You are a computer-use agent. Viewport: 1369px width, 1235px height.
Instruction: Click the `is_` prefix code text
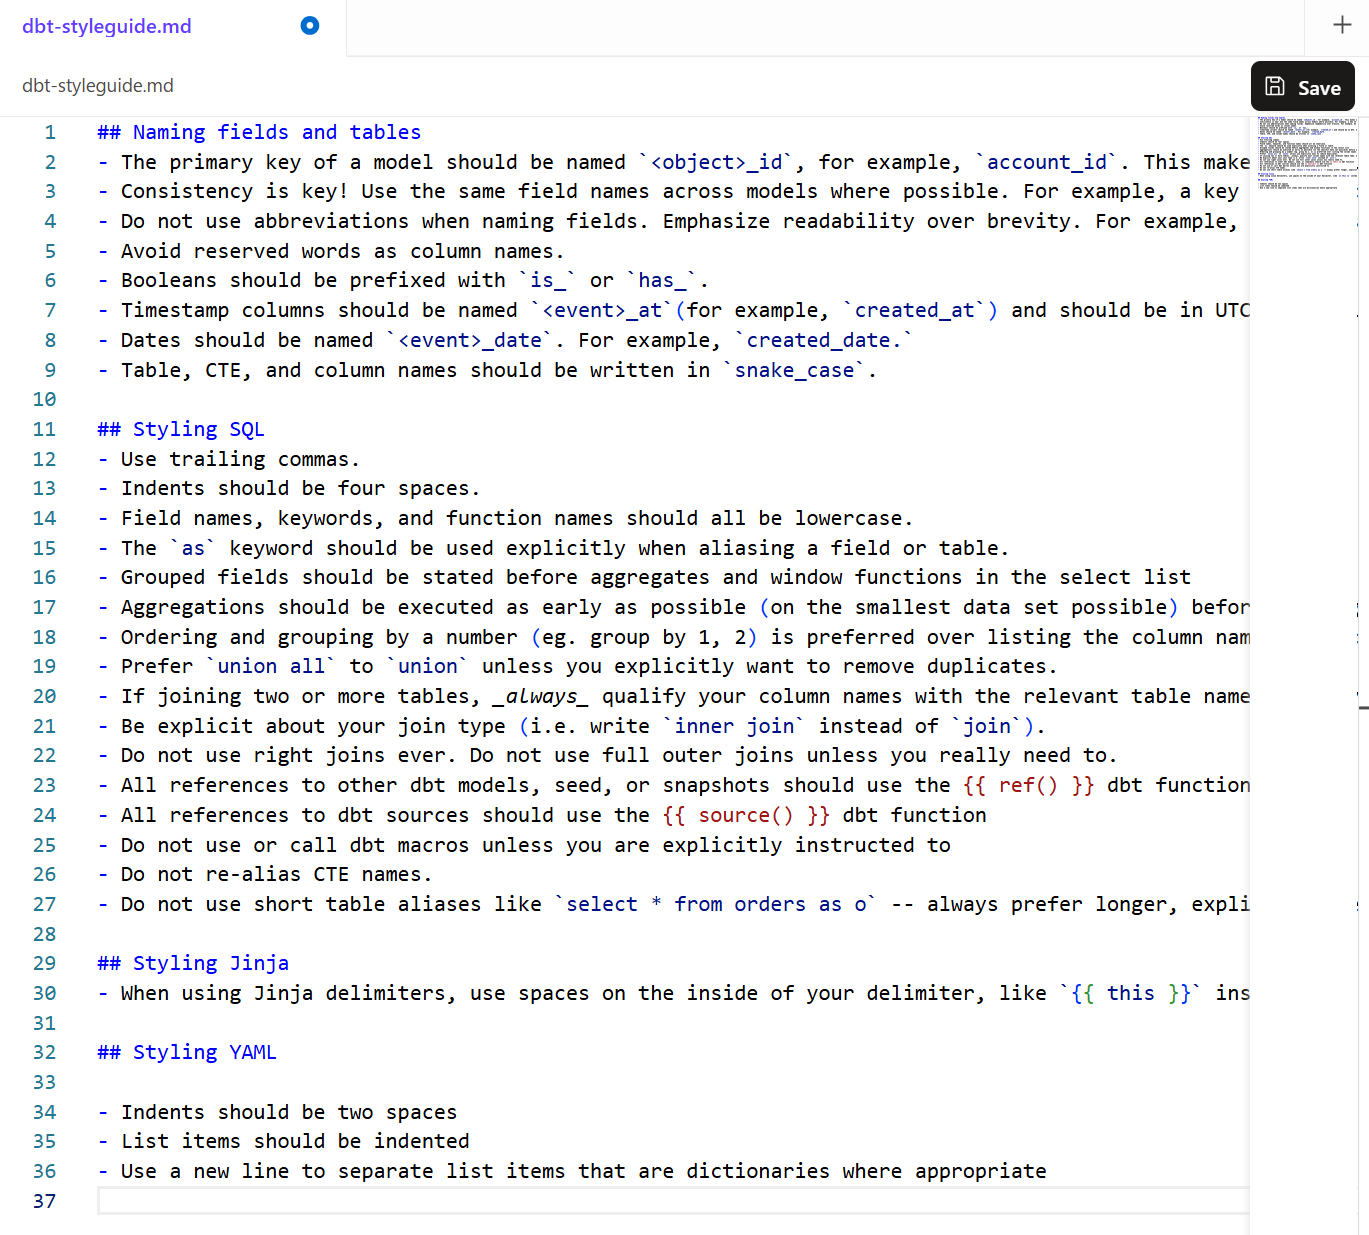[x=547, y=280]
